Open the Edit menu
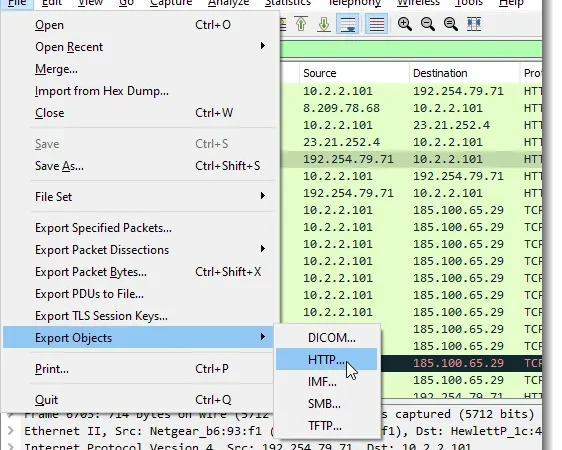The image size is (562, 450). point(52,3)
